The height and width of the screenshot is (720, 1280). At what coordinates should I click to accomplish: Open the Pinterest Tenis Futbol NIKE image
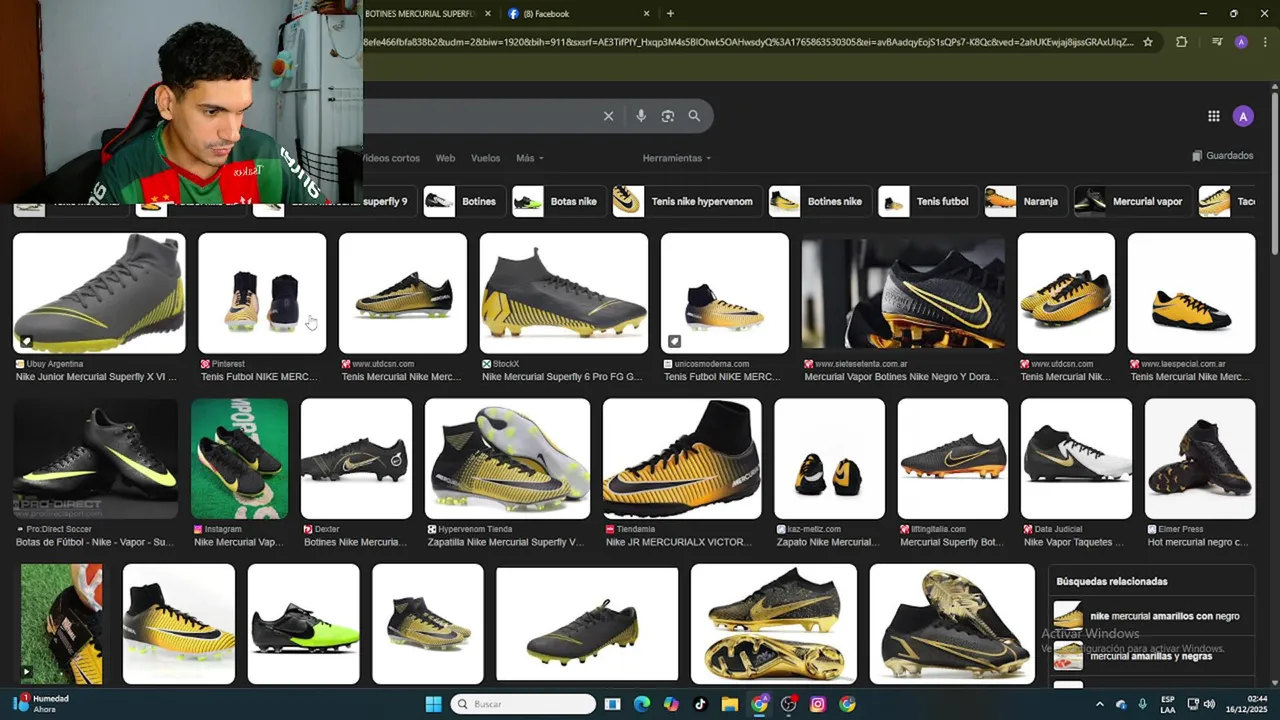tap(262, 293)
